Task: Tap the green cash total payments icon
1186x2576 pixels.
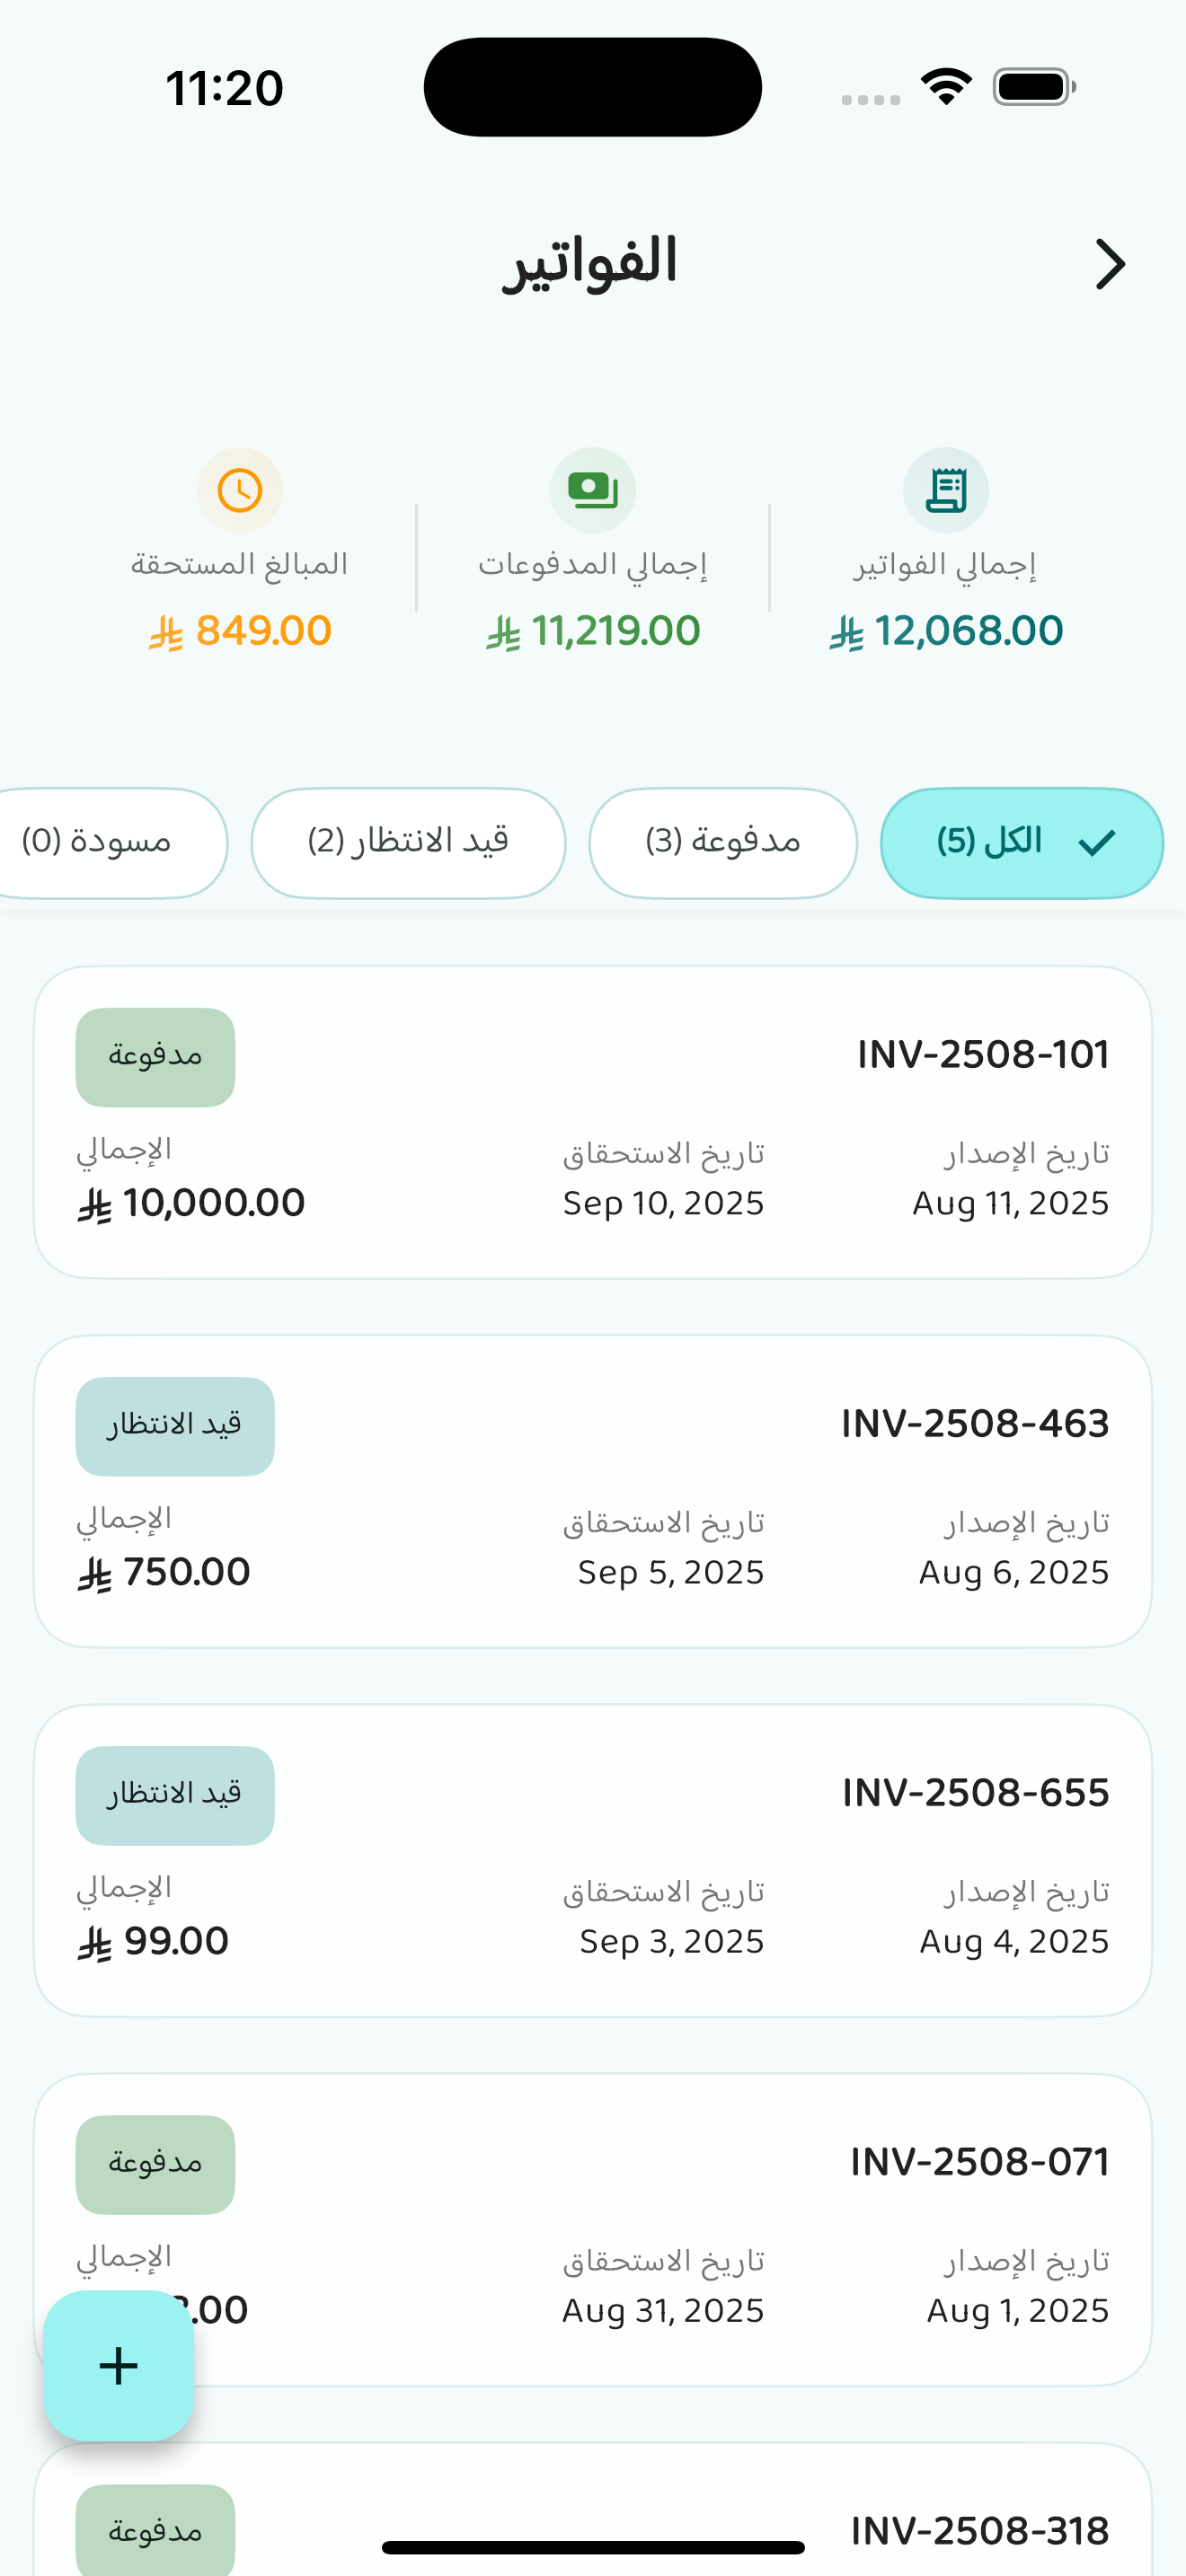Action: [593, 490]
